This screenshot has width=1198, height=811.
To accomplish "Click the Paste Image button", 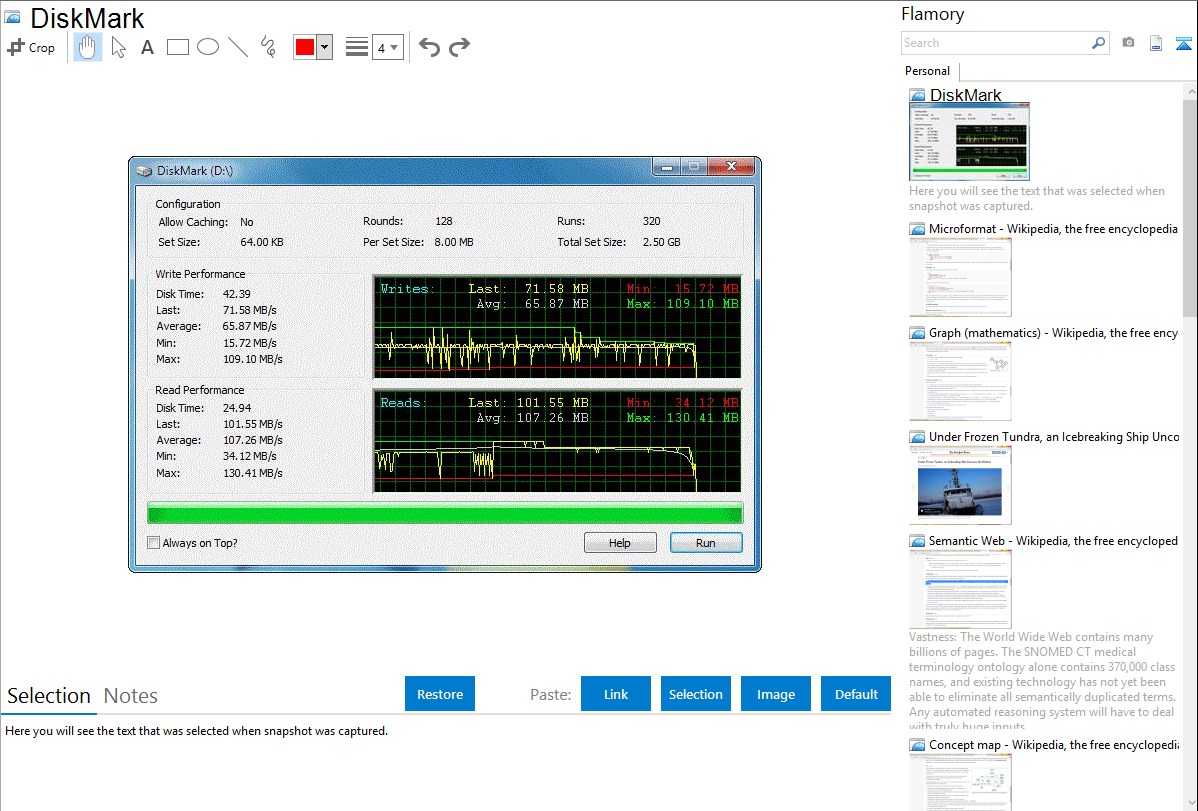I will (x=776, y=694).
